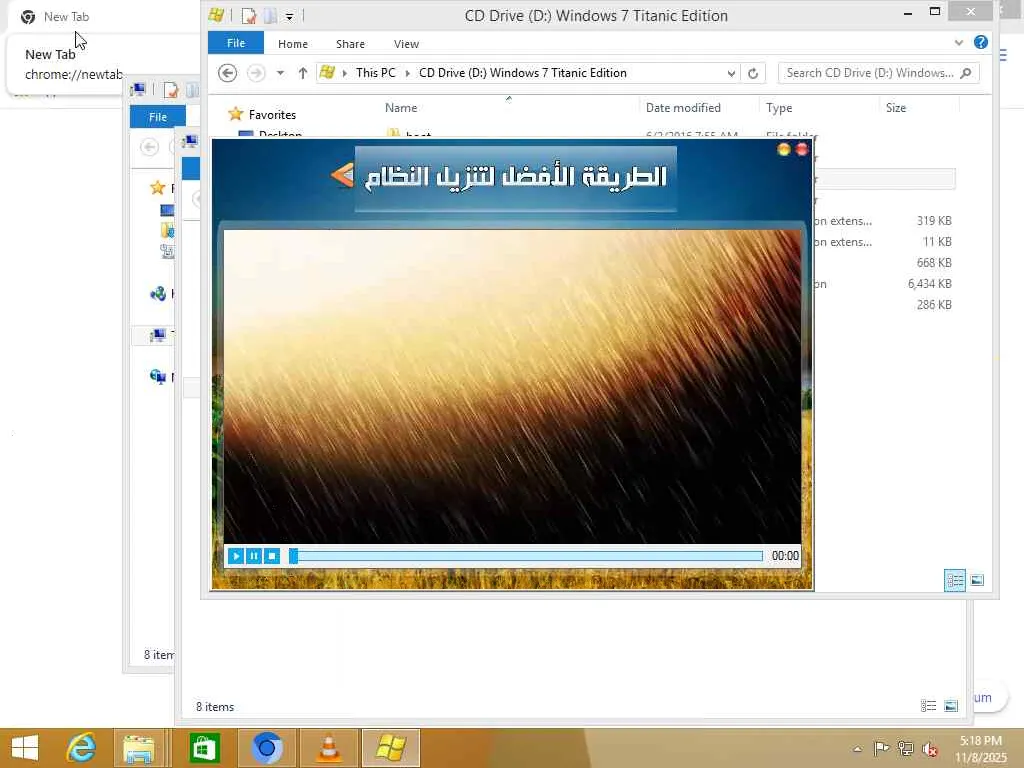Click the Explorer forward arrow
This screenshot has height=768, width=1024.
(256, 72)
